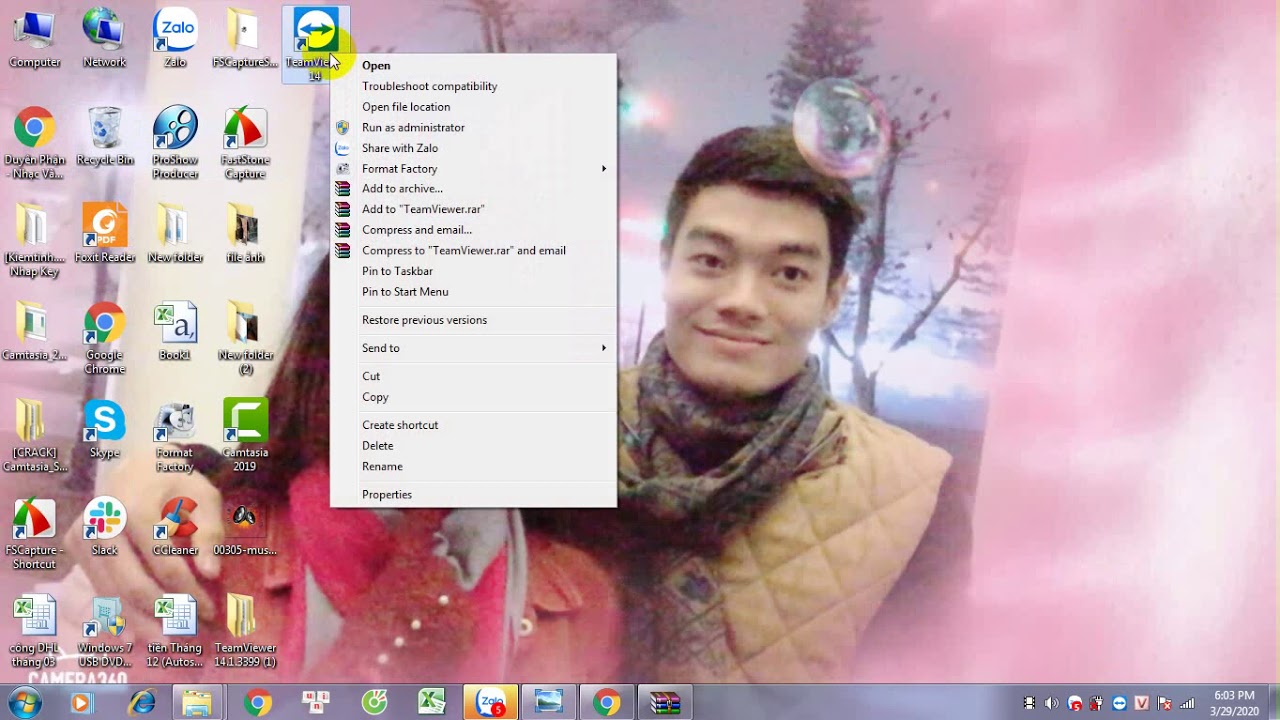Select the Computer desktop icon
The height and width of the screenshot is (720, 1280).
[x=35, y=39]
